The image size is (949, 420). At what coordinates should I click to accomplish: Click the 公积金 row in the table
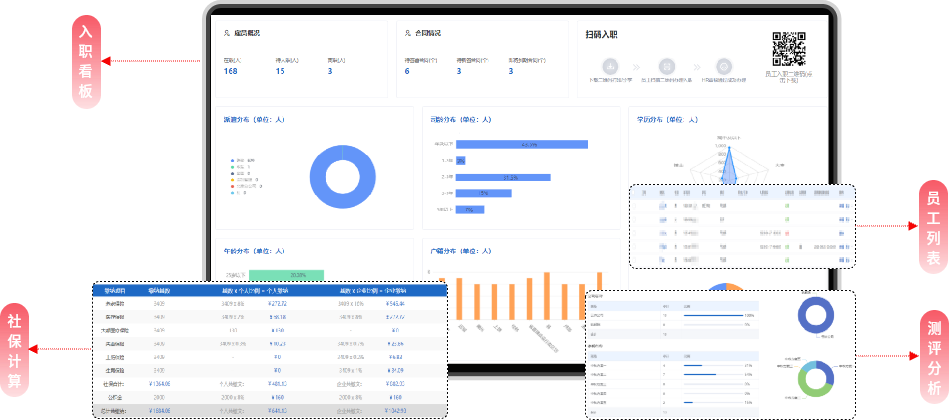(x=113, y=395)
